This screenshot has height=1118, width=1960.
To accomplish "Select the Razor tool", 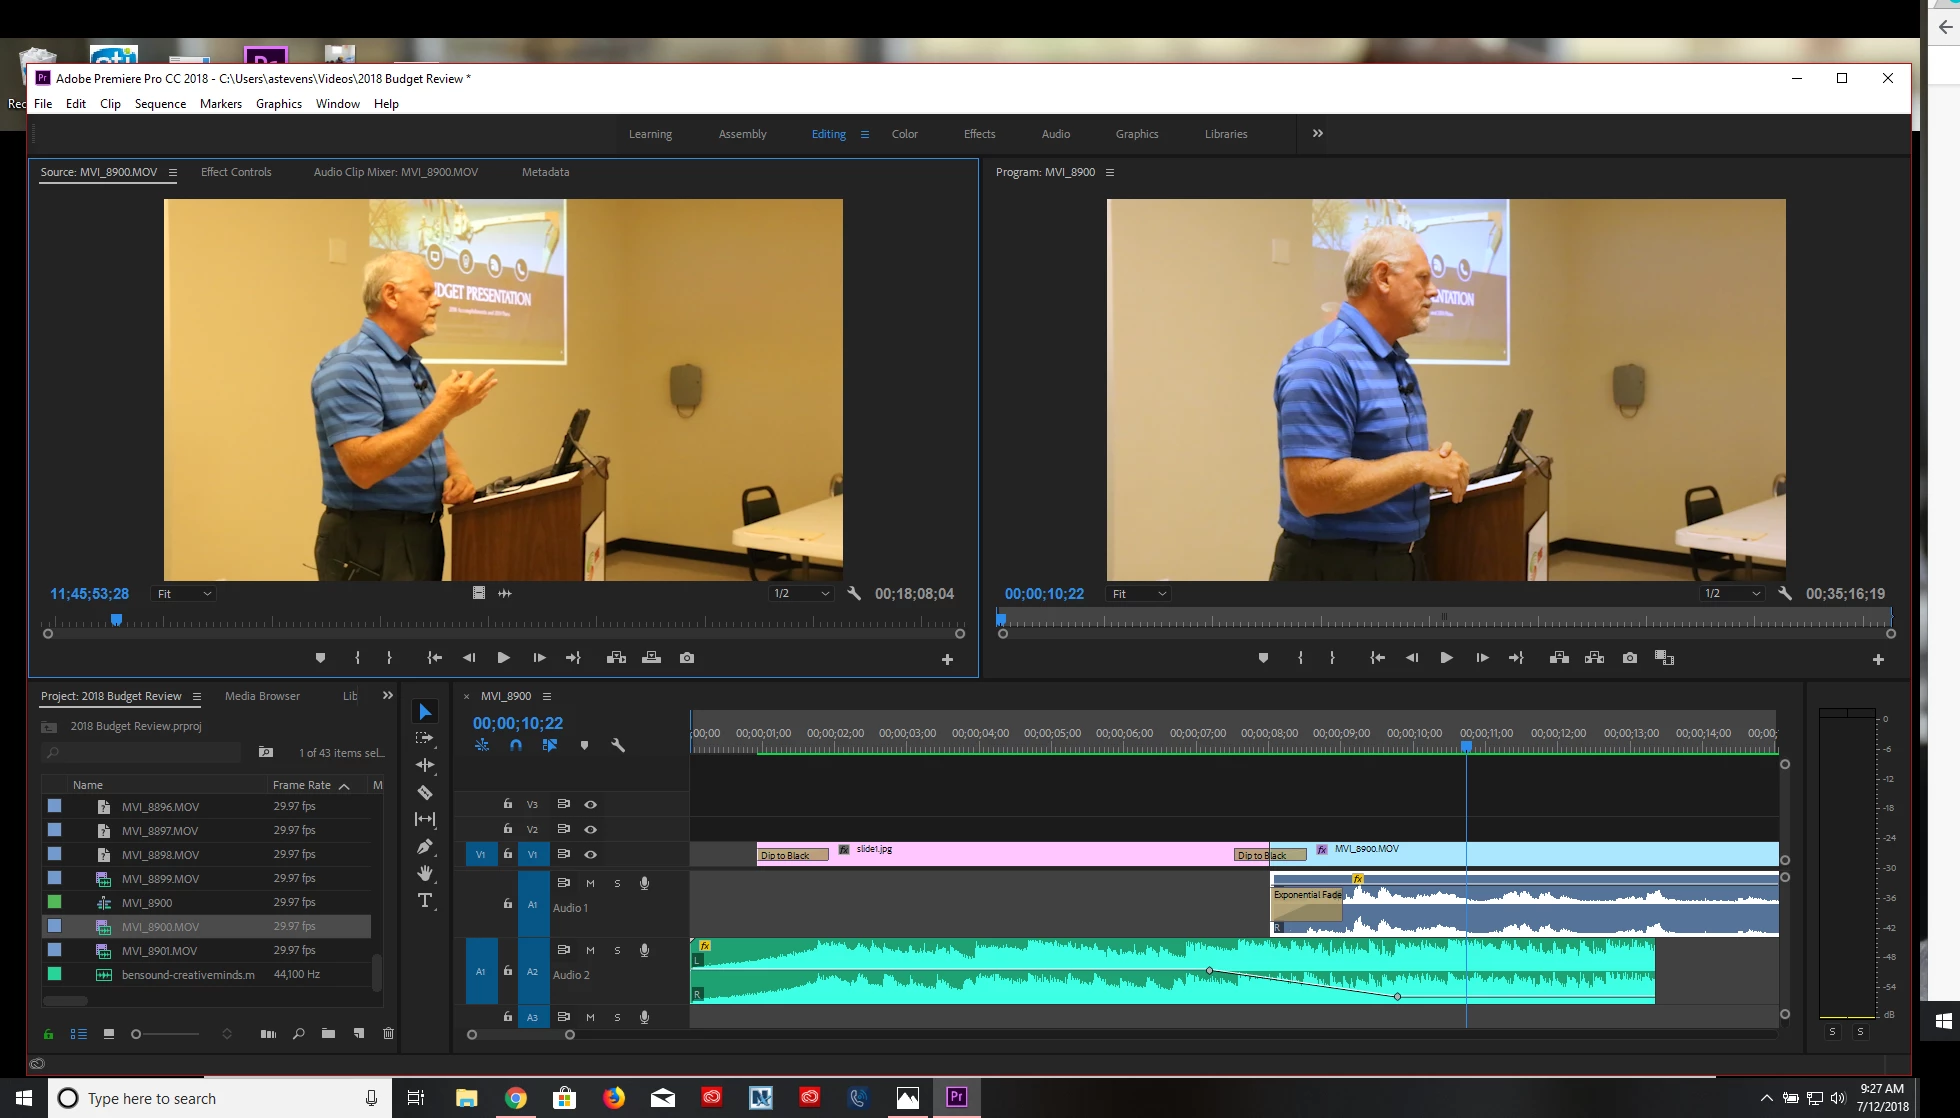I will [x=425, y=792].
